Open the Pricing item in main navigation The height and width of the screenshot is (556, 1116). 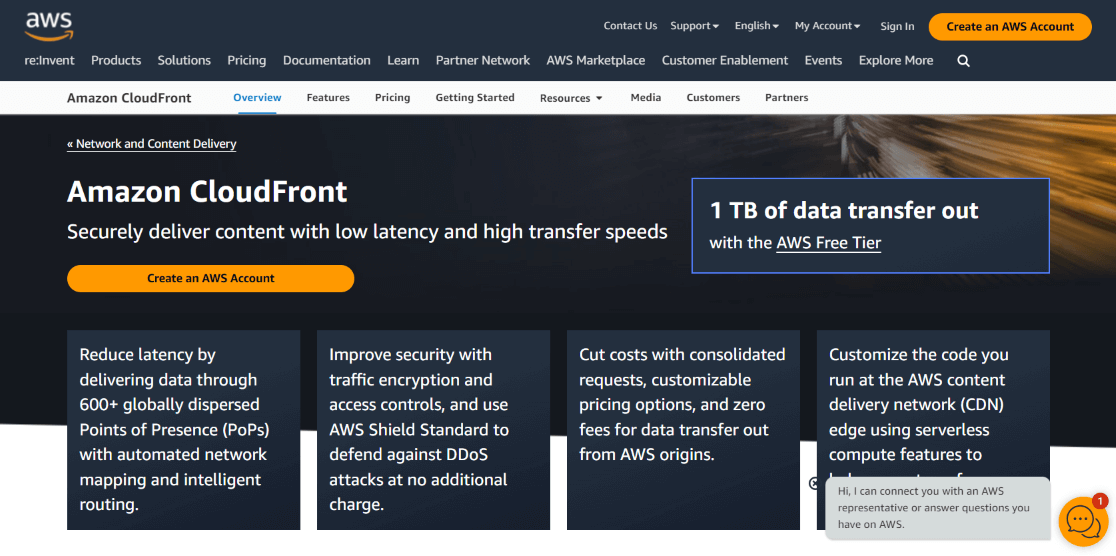246,61
